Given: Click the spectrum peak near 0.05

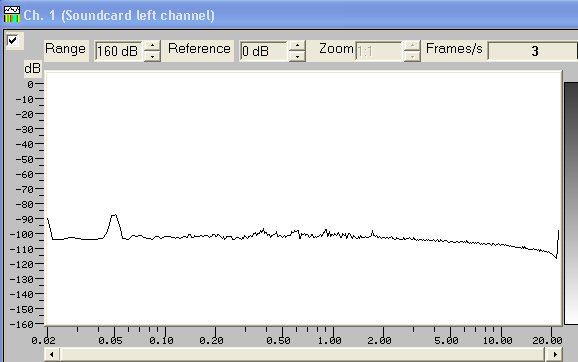Looking at the screenshot, I should [x=115, y=215].
